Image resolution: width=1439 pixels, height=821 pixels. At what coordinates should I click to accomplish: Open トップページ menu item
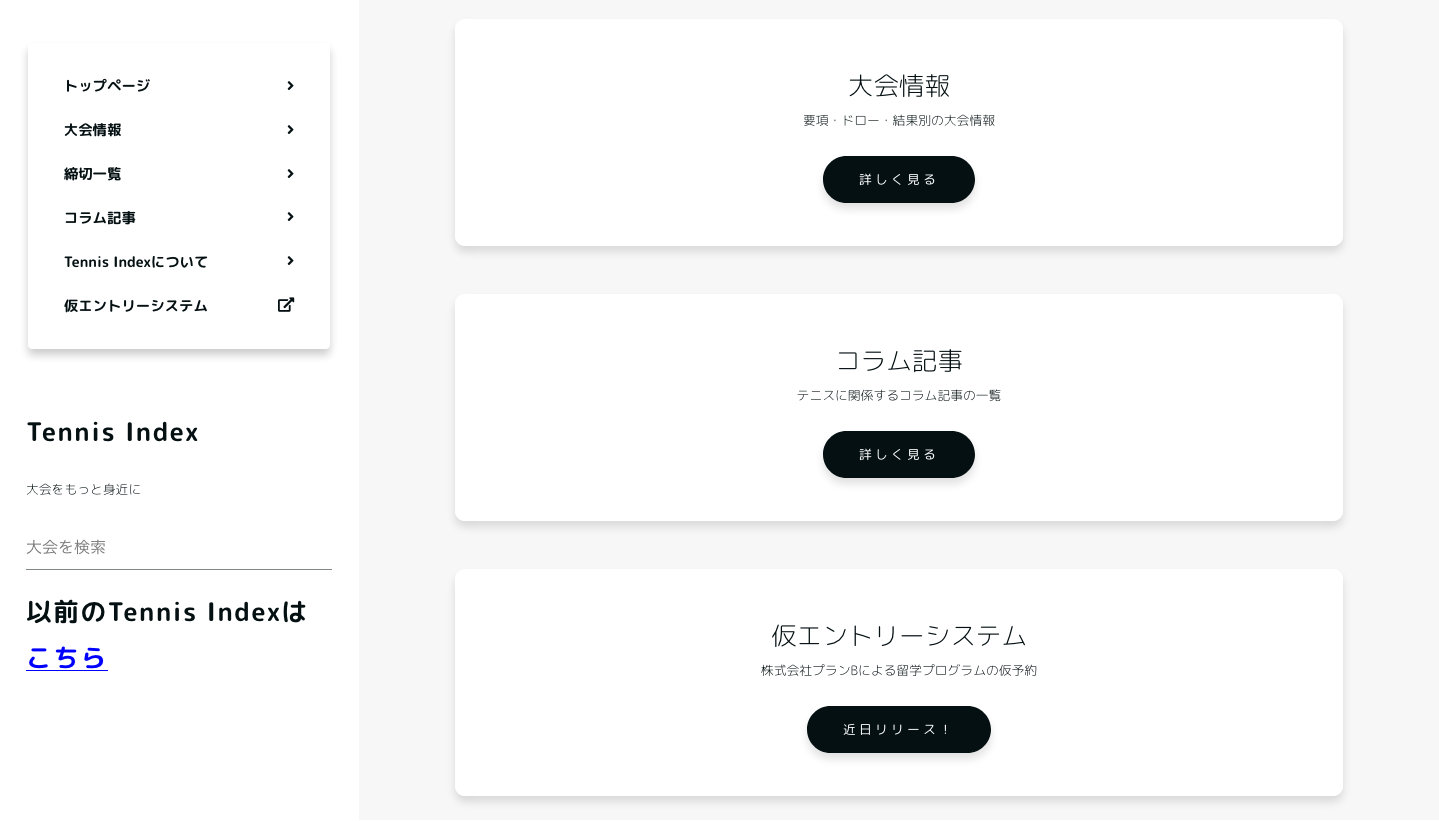pos(107,86)
